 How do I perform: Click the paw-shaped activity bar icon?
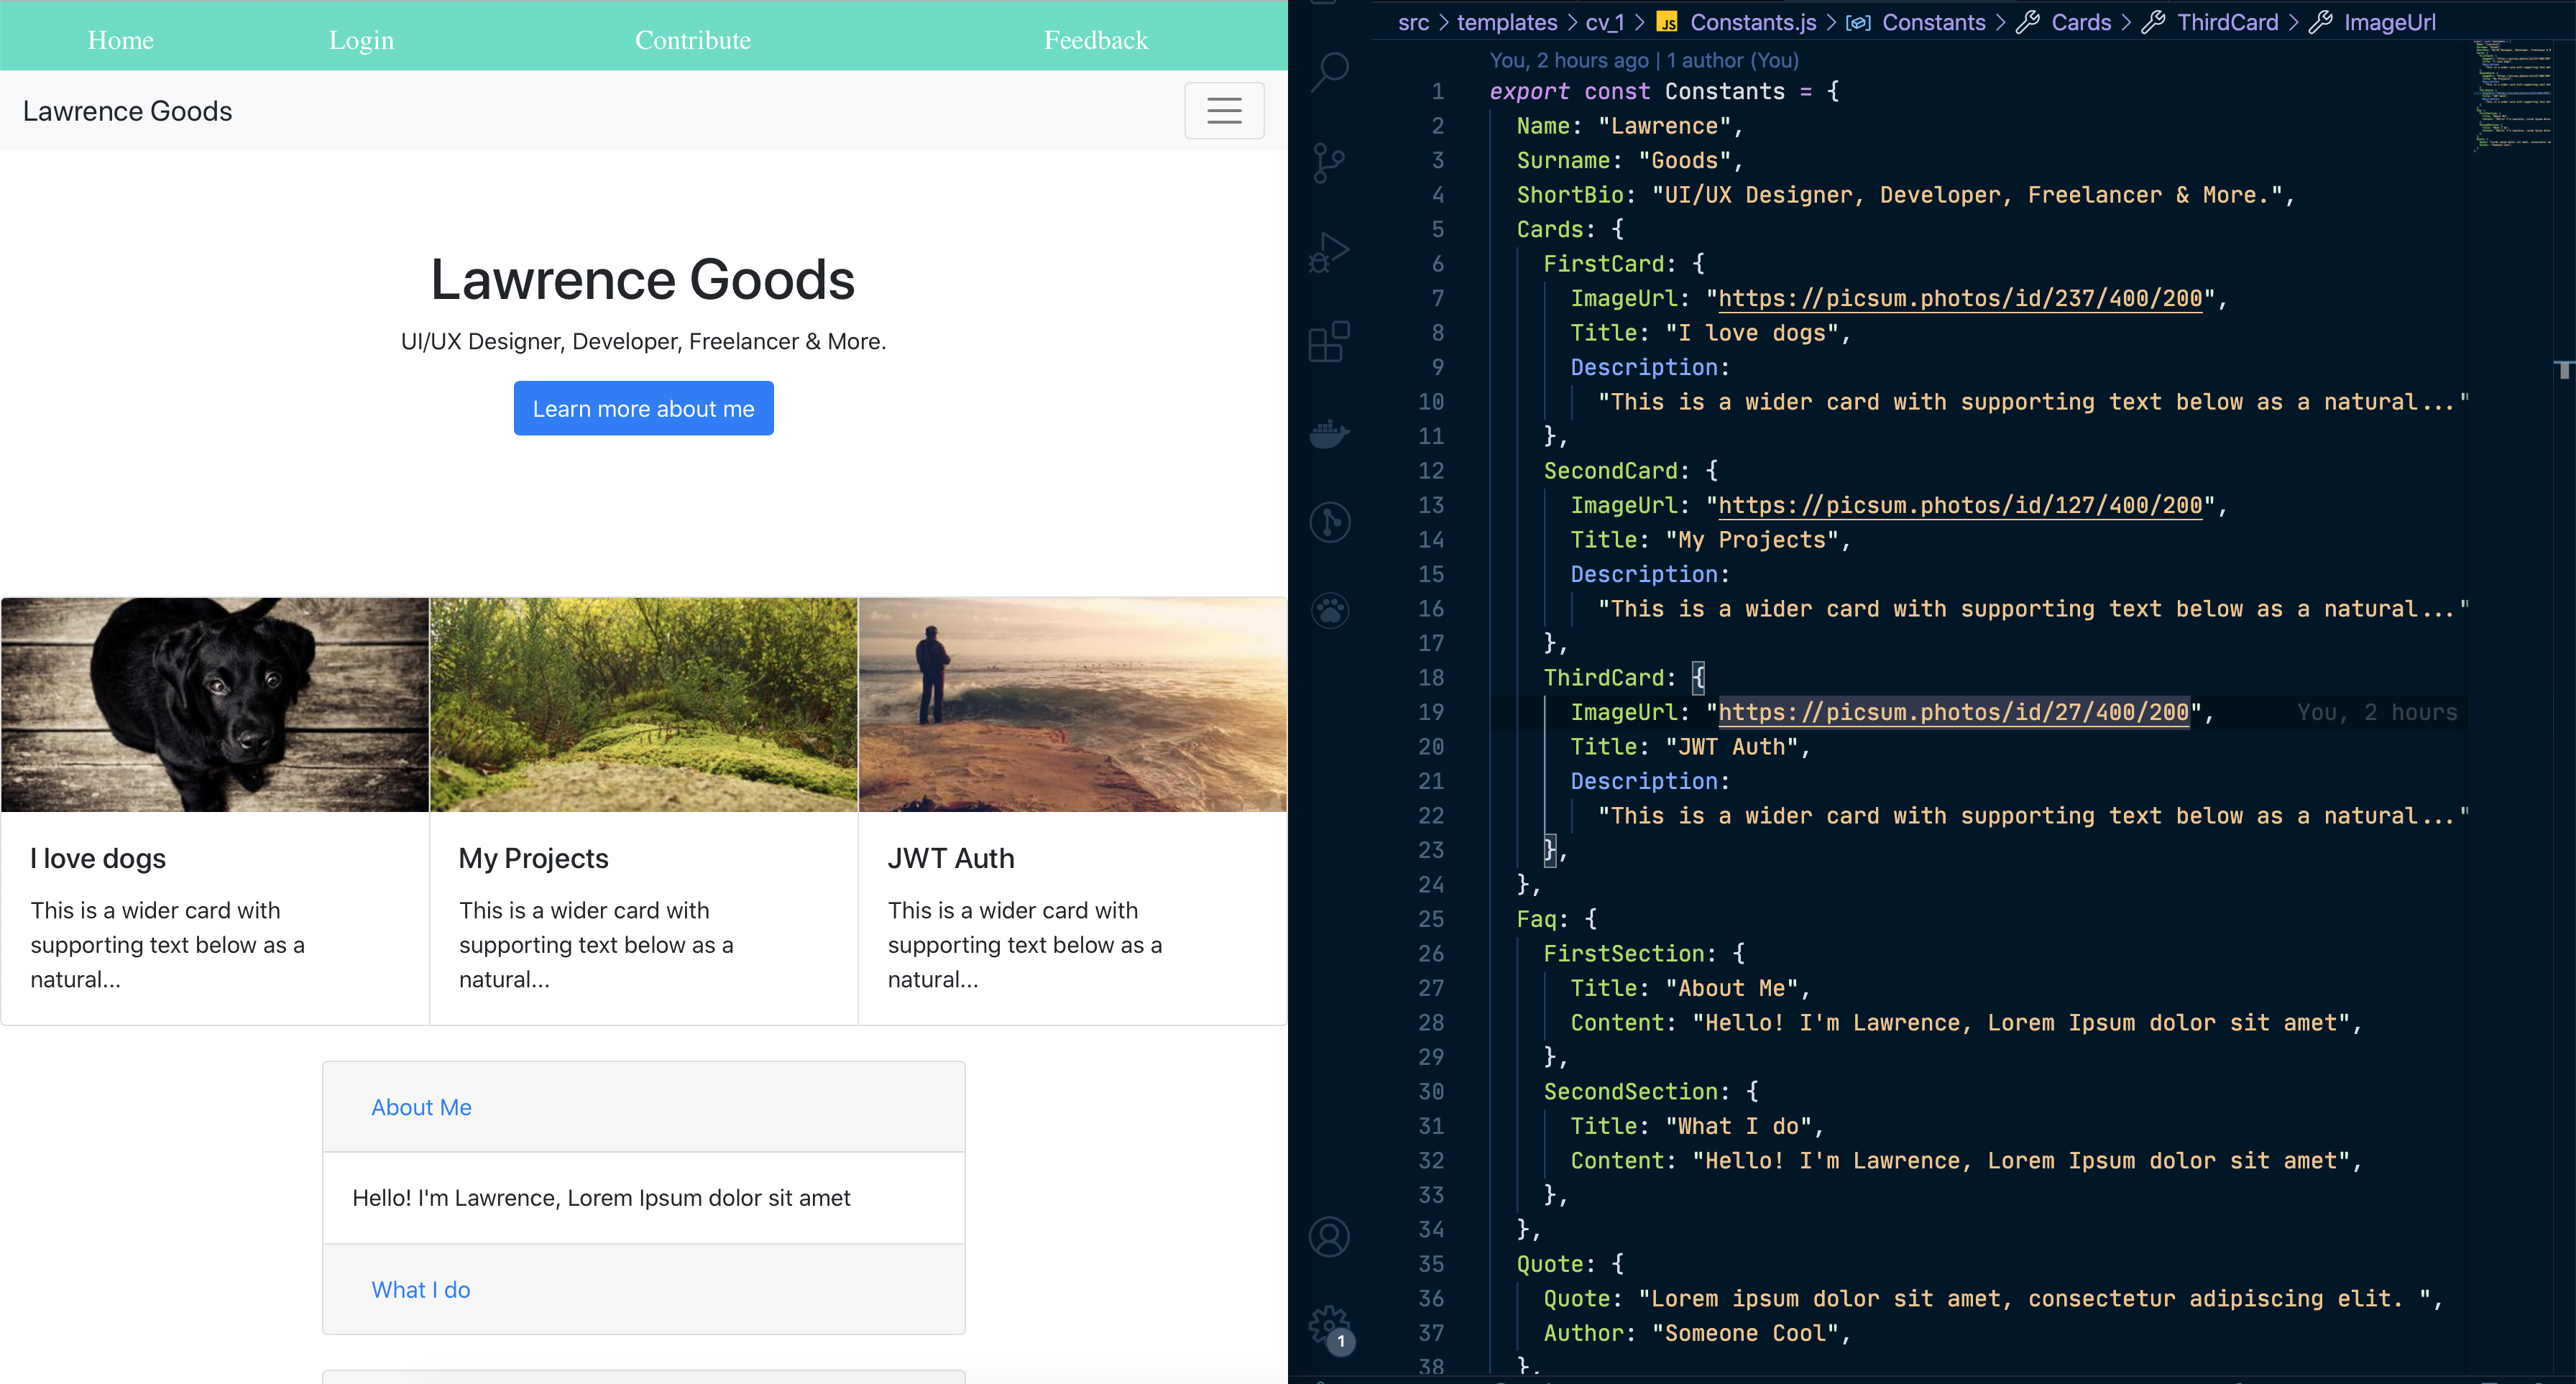1329,610
